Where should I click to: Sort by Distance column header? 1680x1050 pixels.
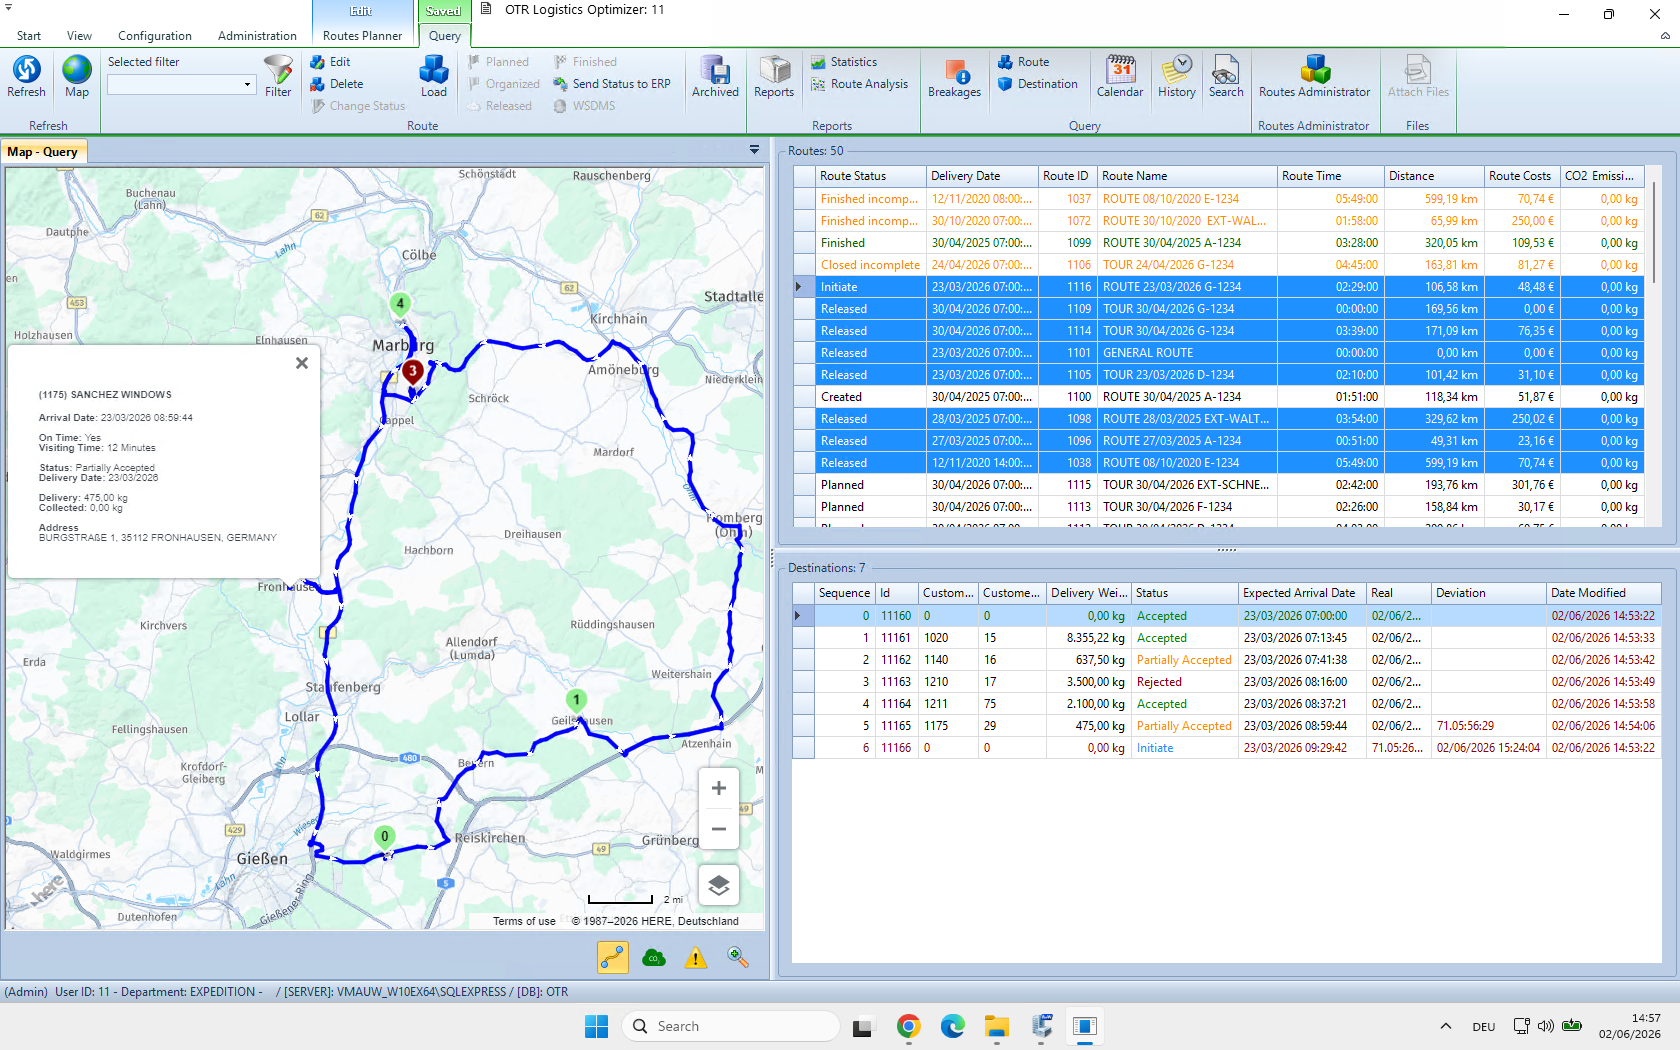coord(1433,176)
